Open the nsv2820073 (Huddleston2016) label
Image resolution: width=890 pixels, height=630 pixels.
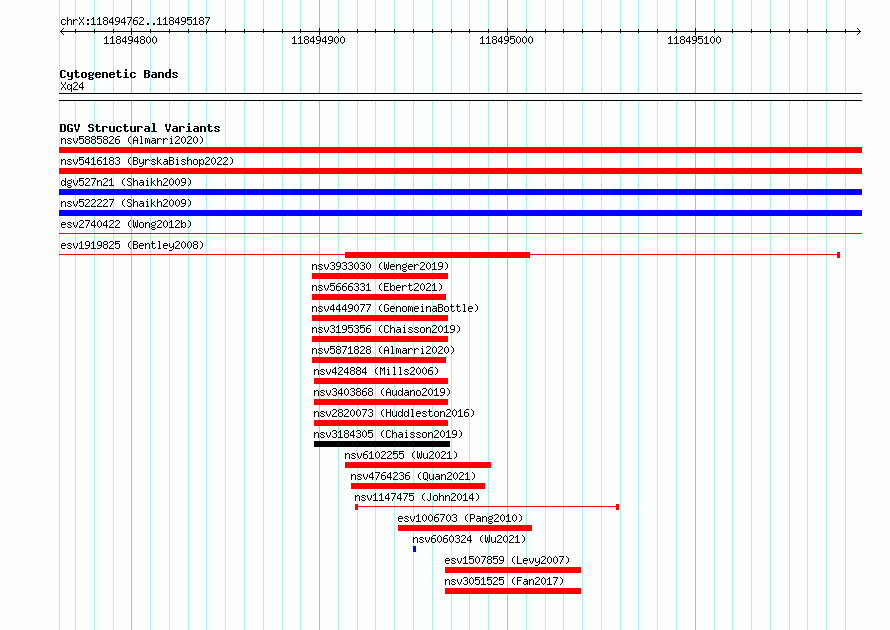click(394, 413)
